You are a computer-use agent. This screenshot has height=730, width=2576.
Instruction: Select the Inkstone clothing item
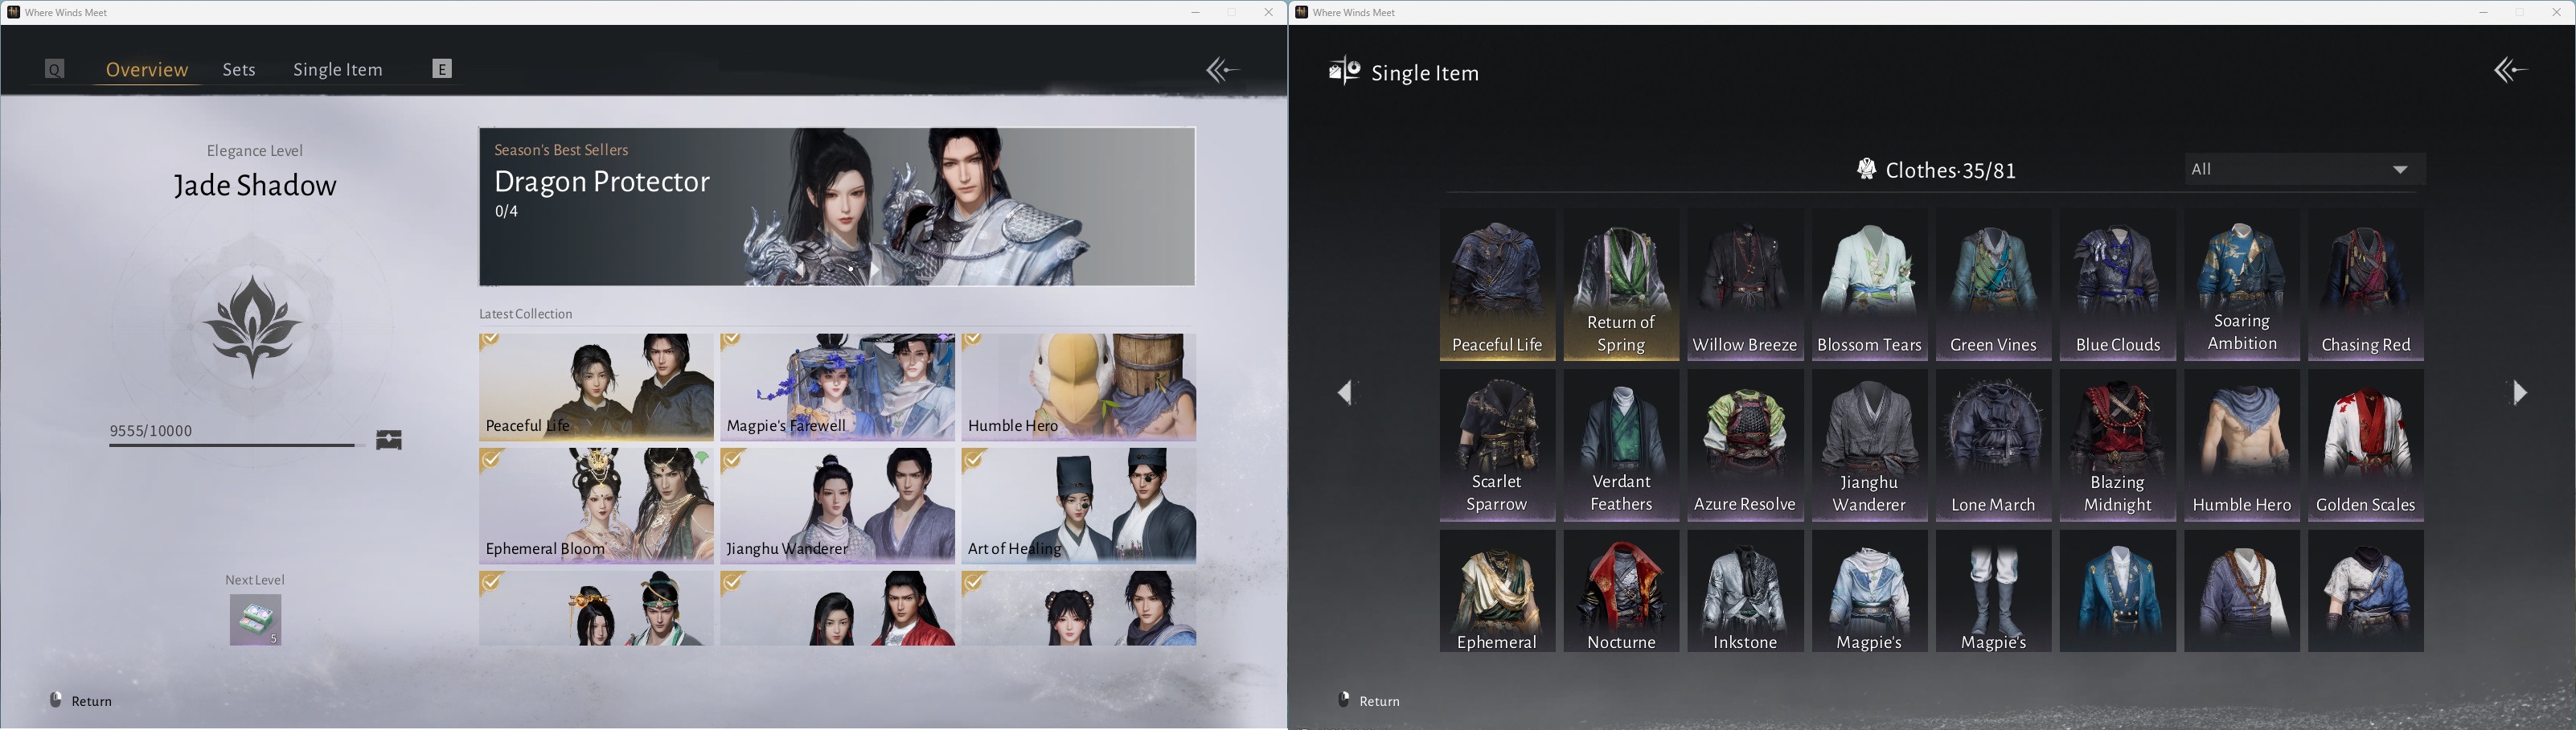tap(1745, 591)
